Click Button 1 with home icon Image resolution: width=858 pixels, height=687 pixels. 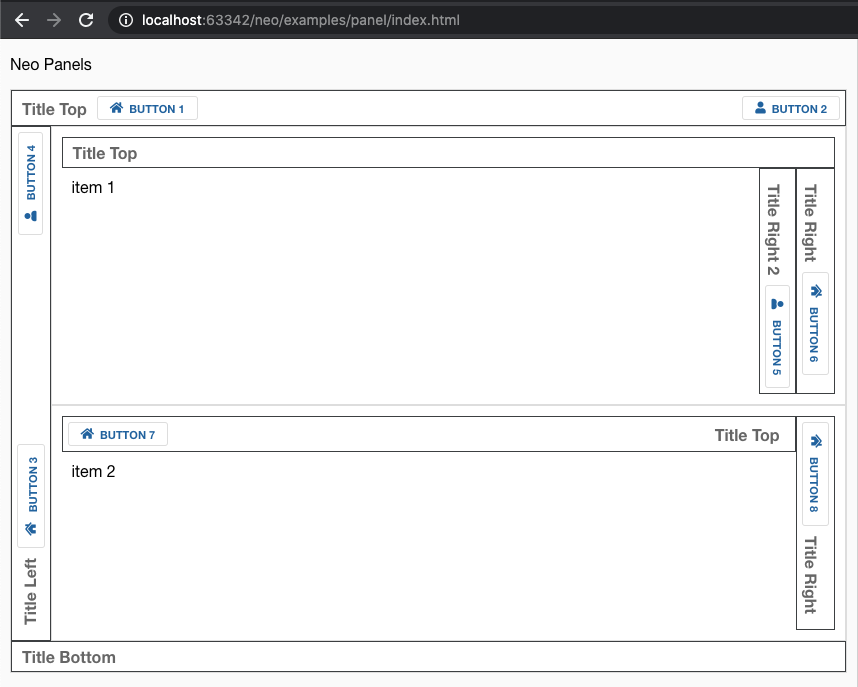pyautogui.click(x=147, y=108)
